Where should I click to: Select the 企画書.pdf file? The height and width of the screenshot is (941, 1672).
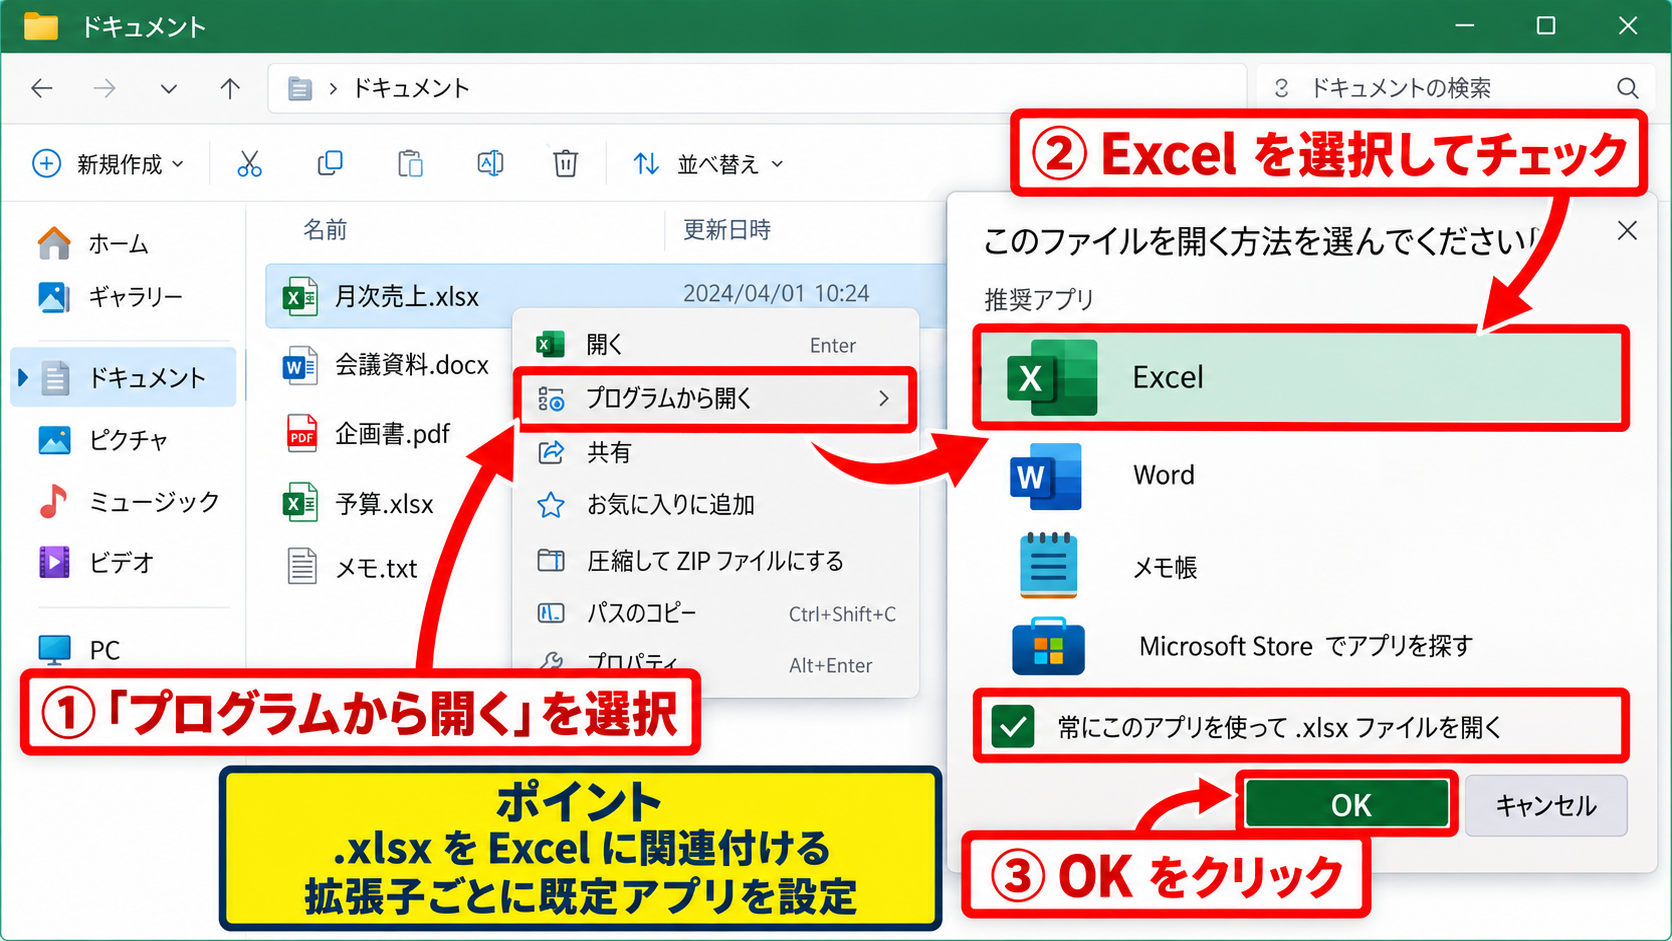pos(367,433)
